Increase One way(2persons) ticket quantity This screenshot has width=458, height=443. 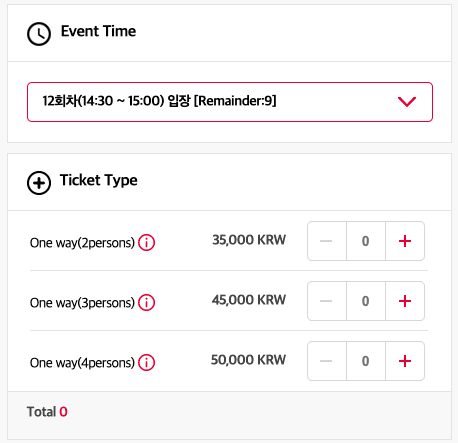tap(405, 241)
